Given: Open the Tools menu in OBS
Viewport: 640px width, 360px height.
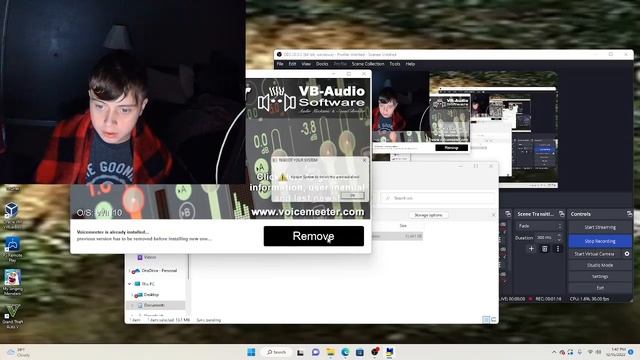Looking at the screenshot, I should 395,64.
